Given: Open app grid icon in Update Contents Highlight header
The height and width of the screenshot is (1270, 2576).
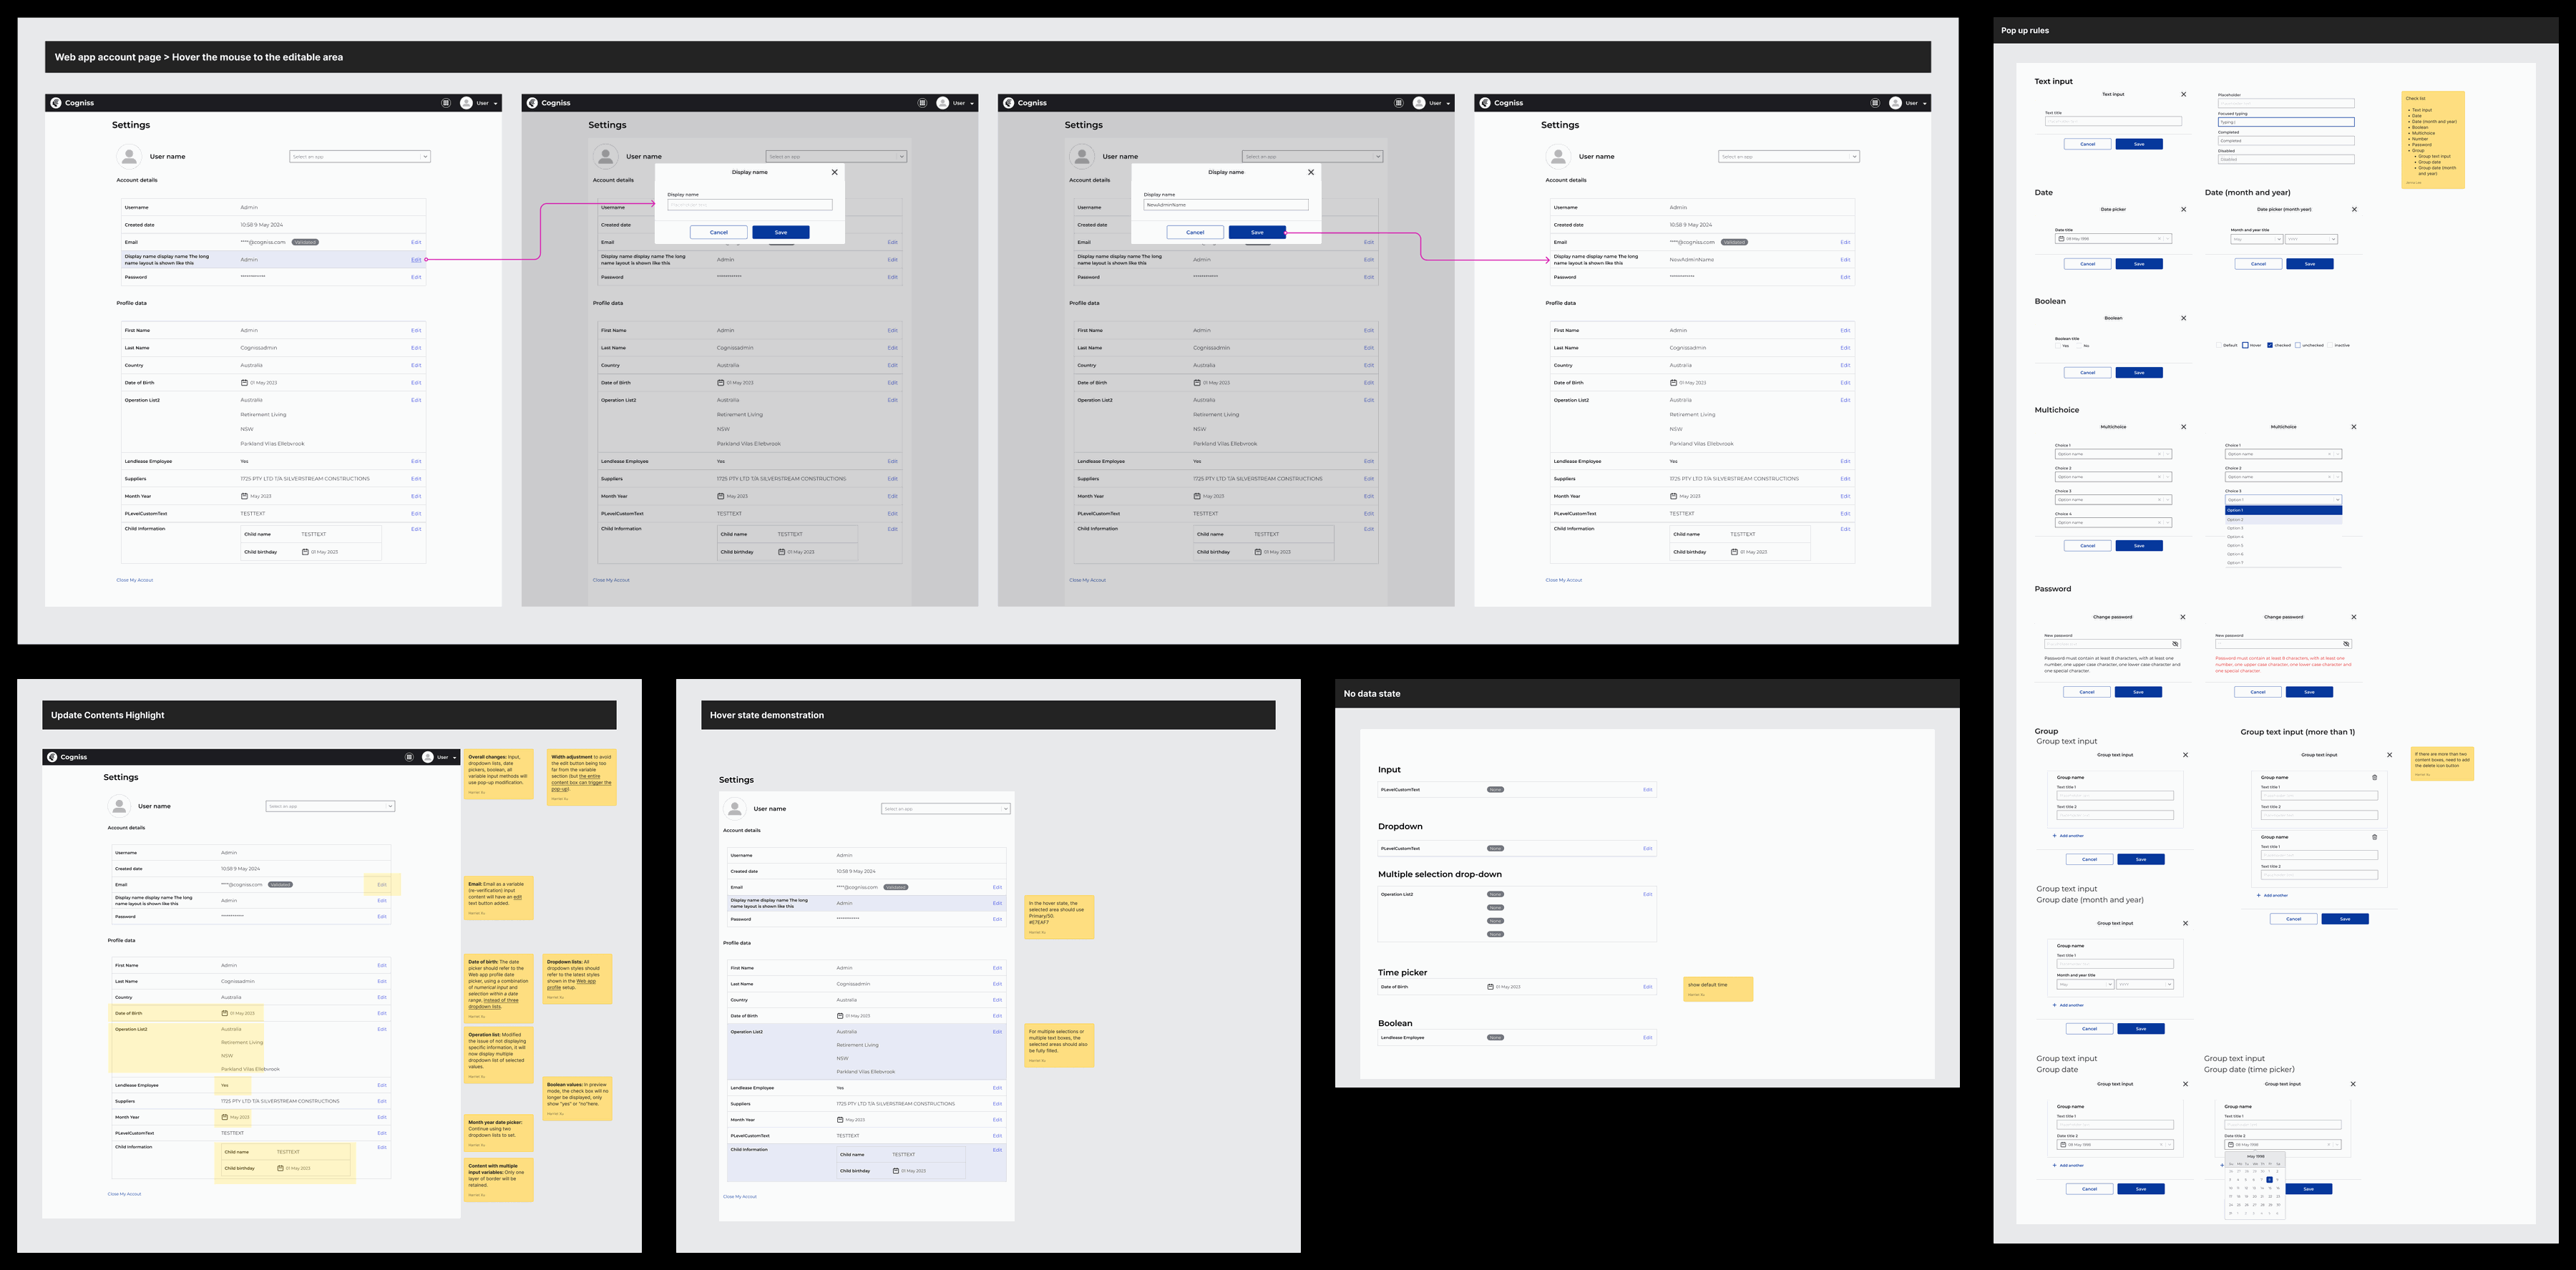Looking at the screenshot, I should (x=409, y=757).
